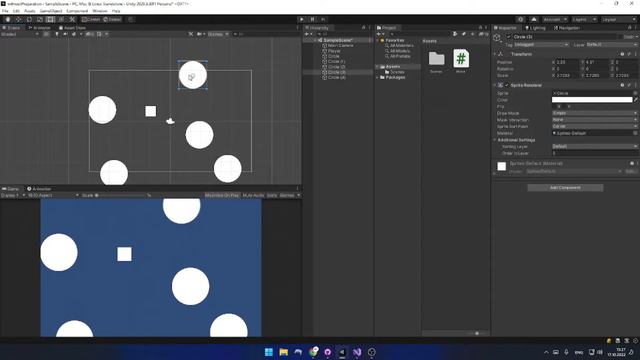This screenshot has width=640, height=360.
Task: Open the GameObject menu
Action: pos(51,11)
